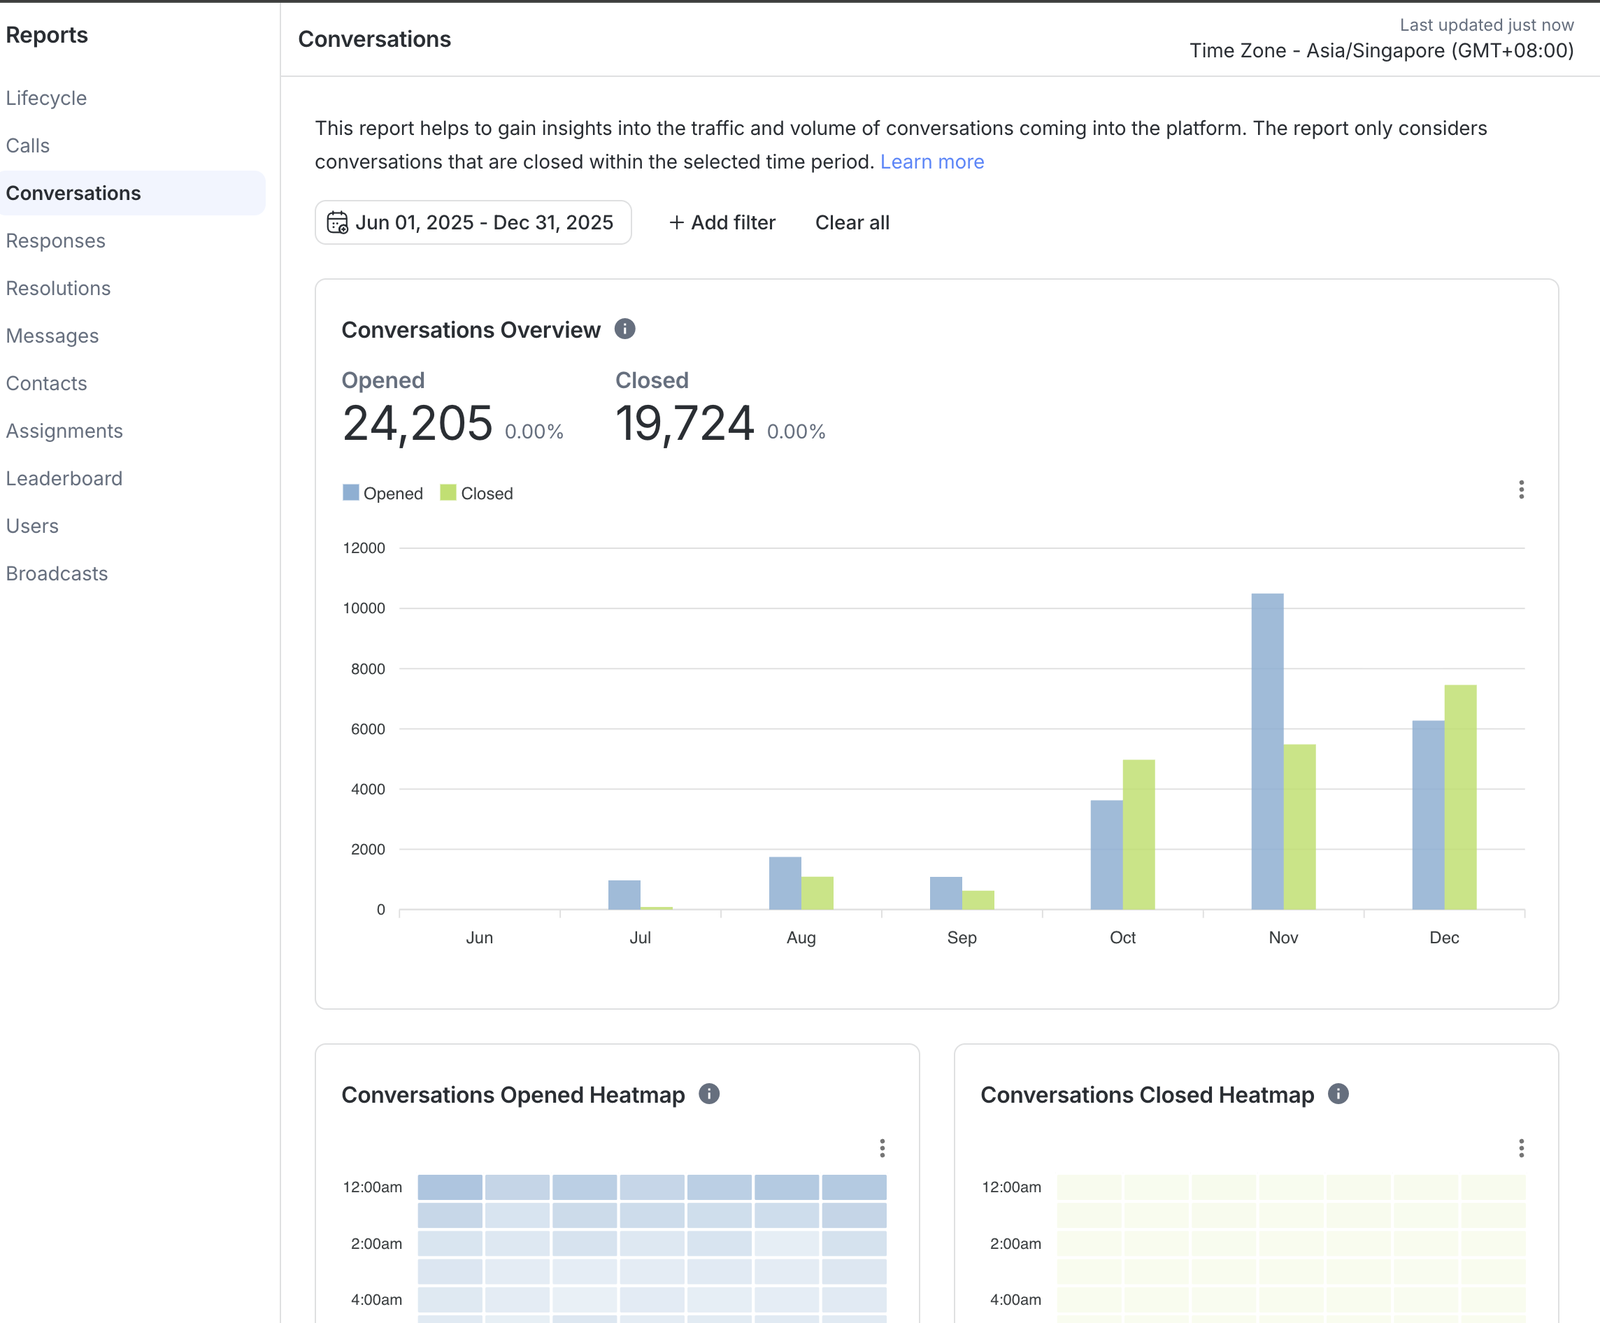Click the 12000 value on the chart axis
This screenshot has height=1323, width=1600.
pos(364,548)
